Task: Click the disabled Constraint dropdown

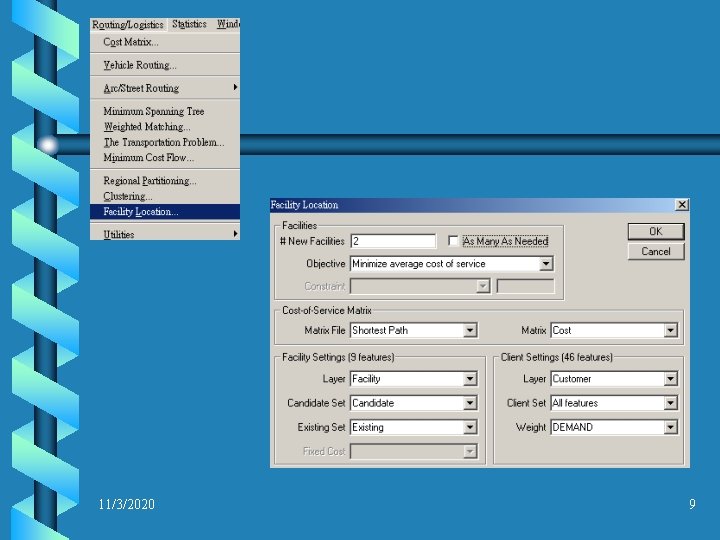Action: (420, 286)
